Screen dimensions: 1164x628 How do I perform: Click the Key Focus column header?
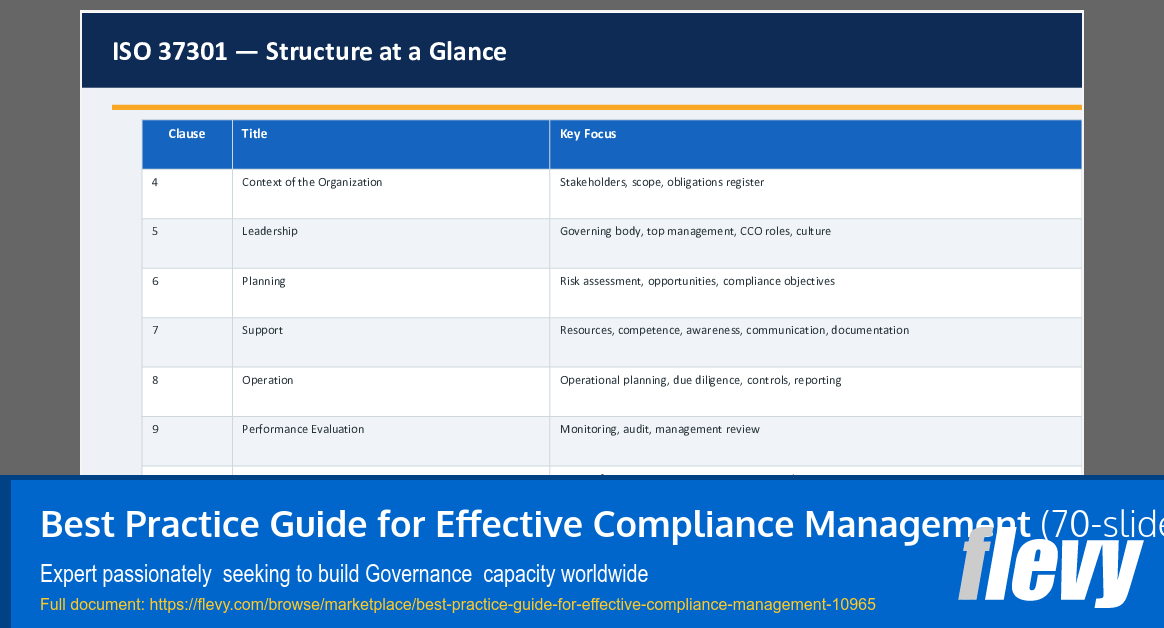(588, 133)
